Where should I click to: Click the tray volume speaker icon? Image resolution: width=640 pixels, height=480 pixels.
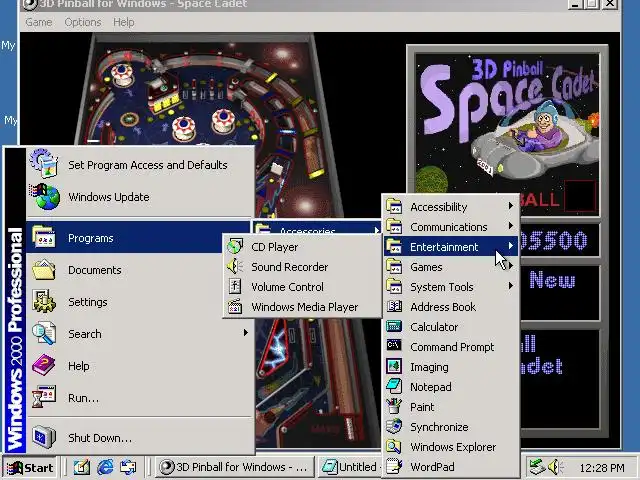coord(555,467)
